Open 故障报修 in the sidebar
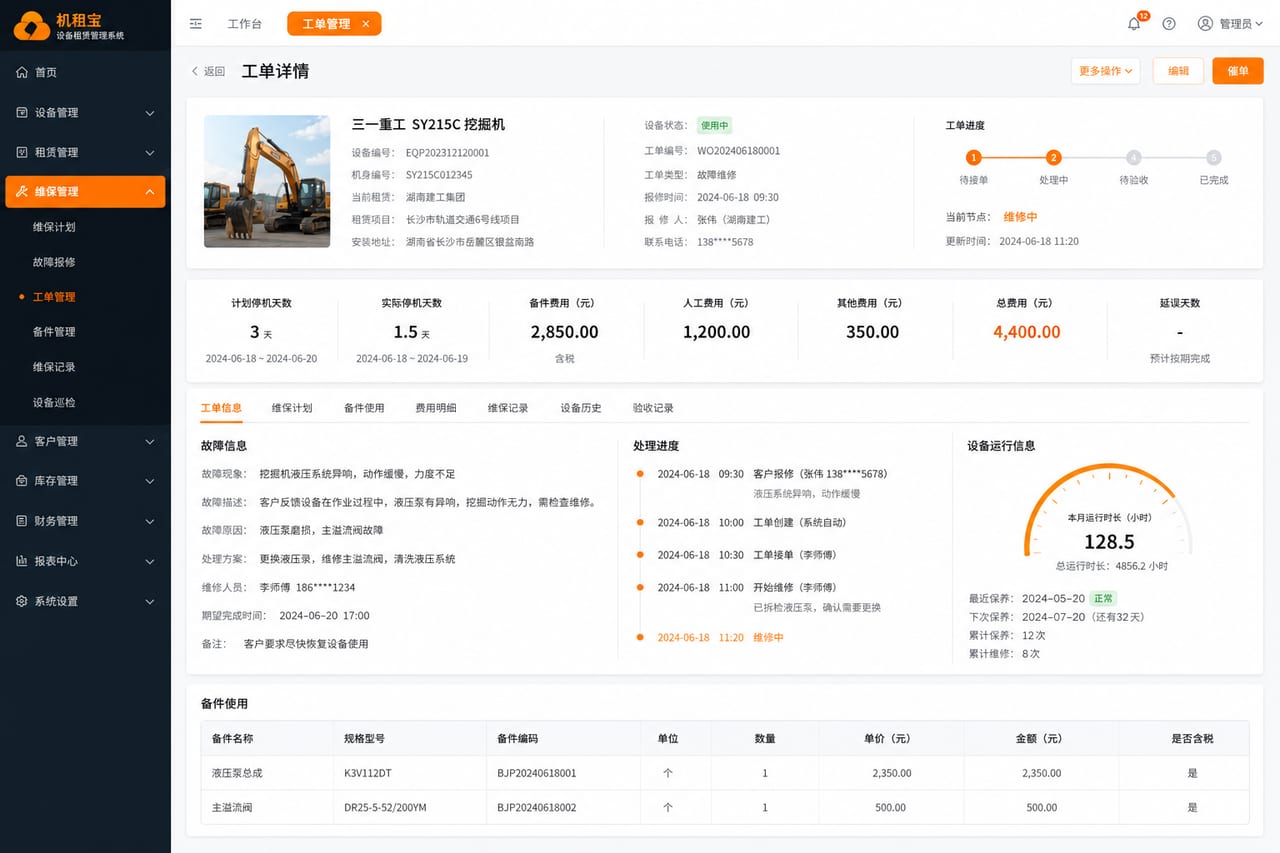Screen dimensions: 1280x853 pos(54,262)
